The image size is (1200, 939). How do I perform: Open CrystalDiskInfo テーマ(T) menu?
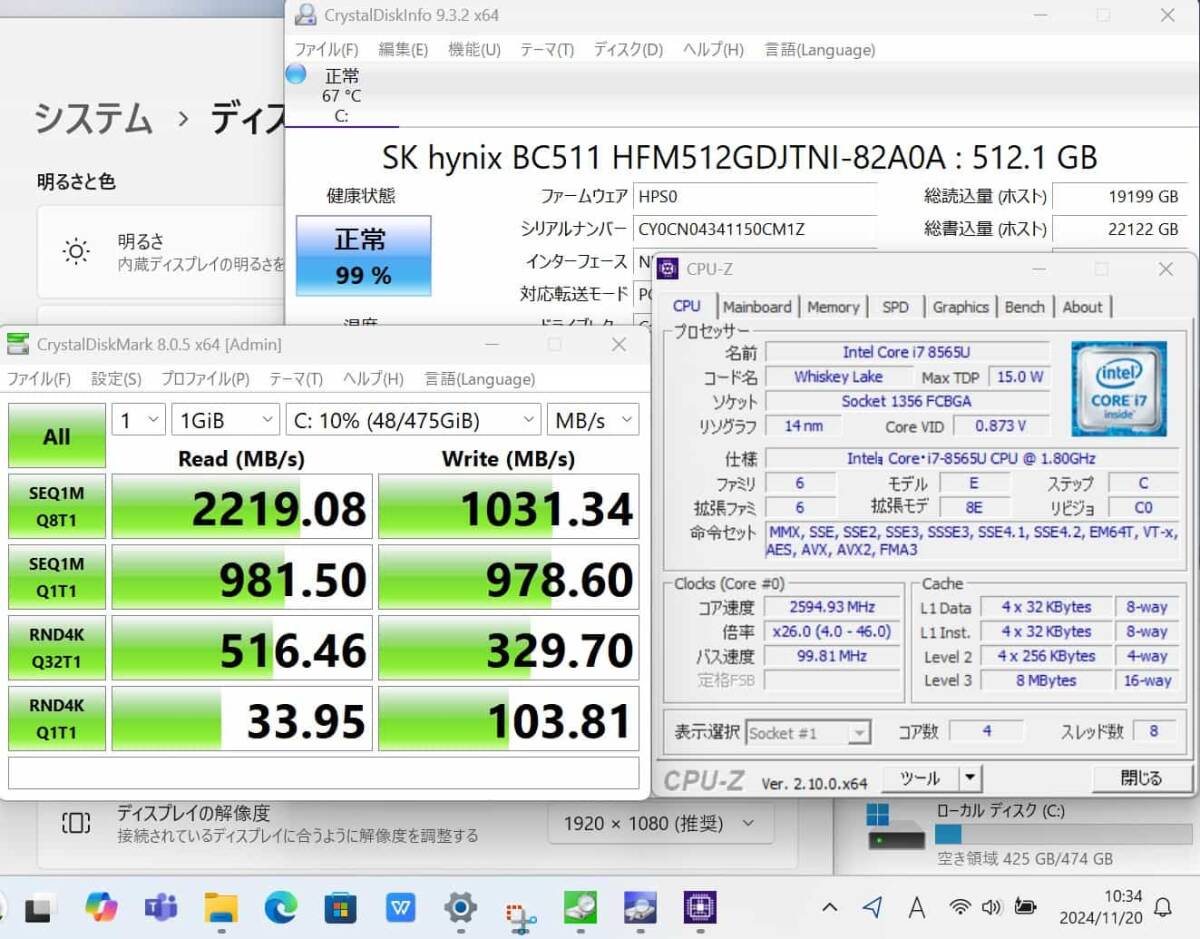(547, 49)
